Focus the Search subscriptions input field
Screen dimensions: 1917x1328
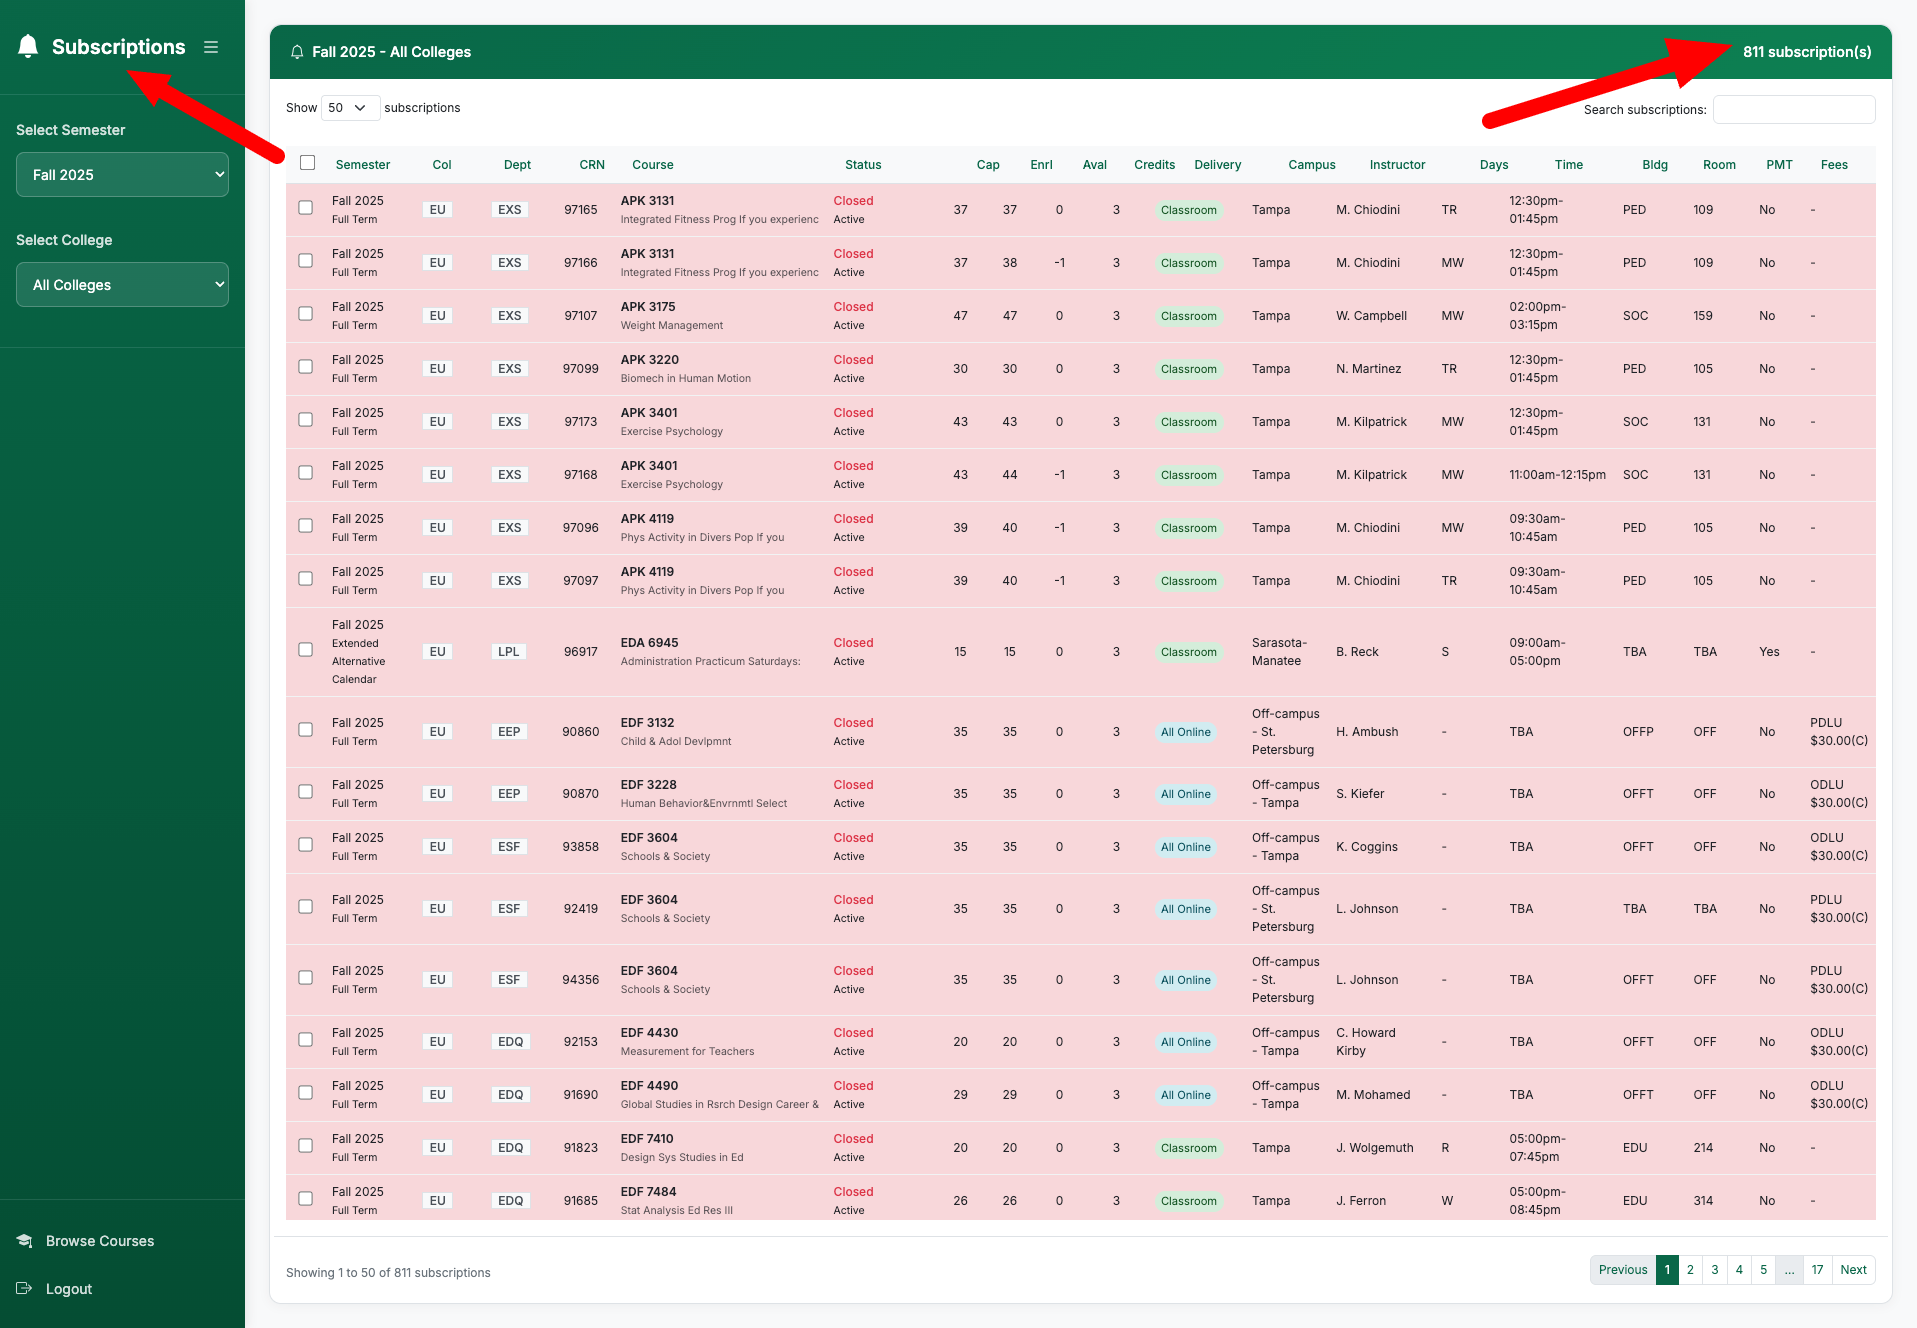click(1794, 110)
